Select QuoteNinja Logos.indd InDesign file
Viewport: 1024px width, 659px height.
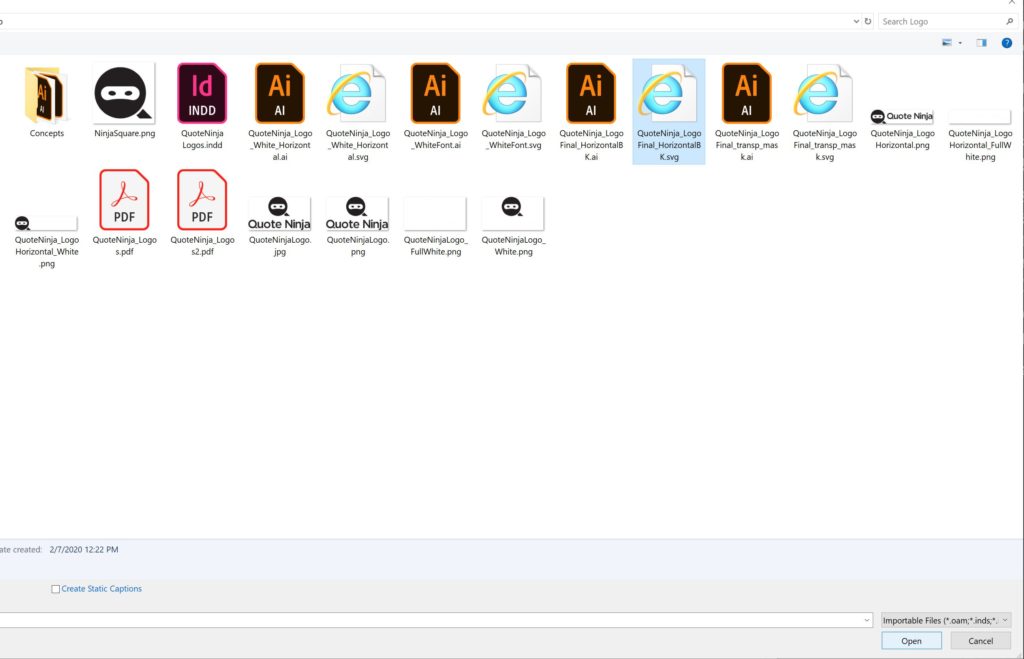tap(202, 106)
